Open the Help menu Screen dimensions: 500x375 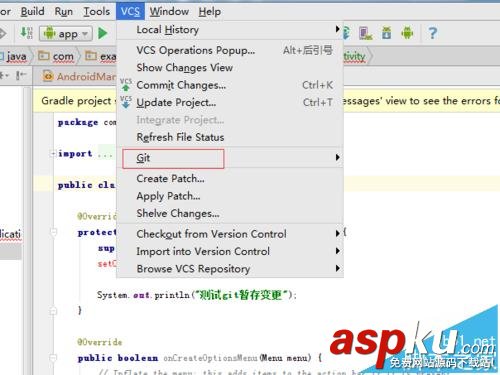tap(209, 11)
